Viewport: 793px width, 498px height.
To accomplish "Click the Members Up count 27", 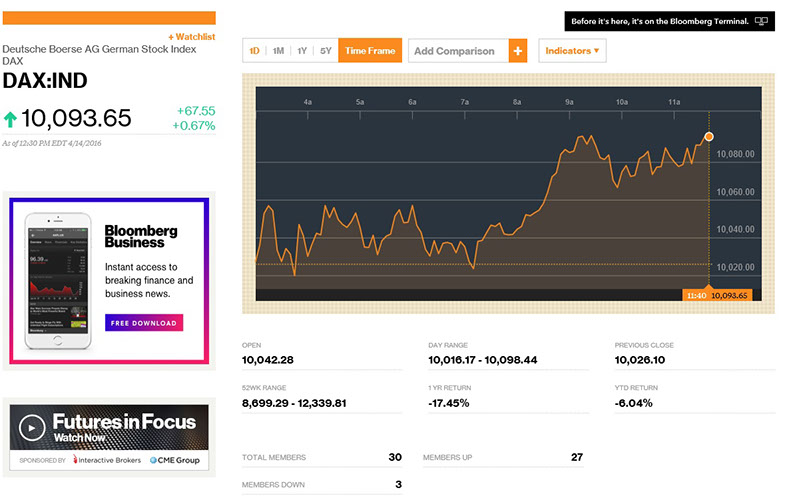I will click(577, 457).
